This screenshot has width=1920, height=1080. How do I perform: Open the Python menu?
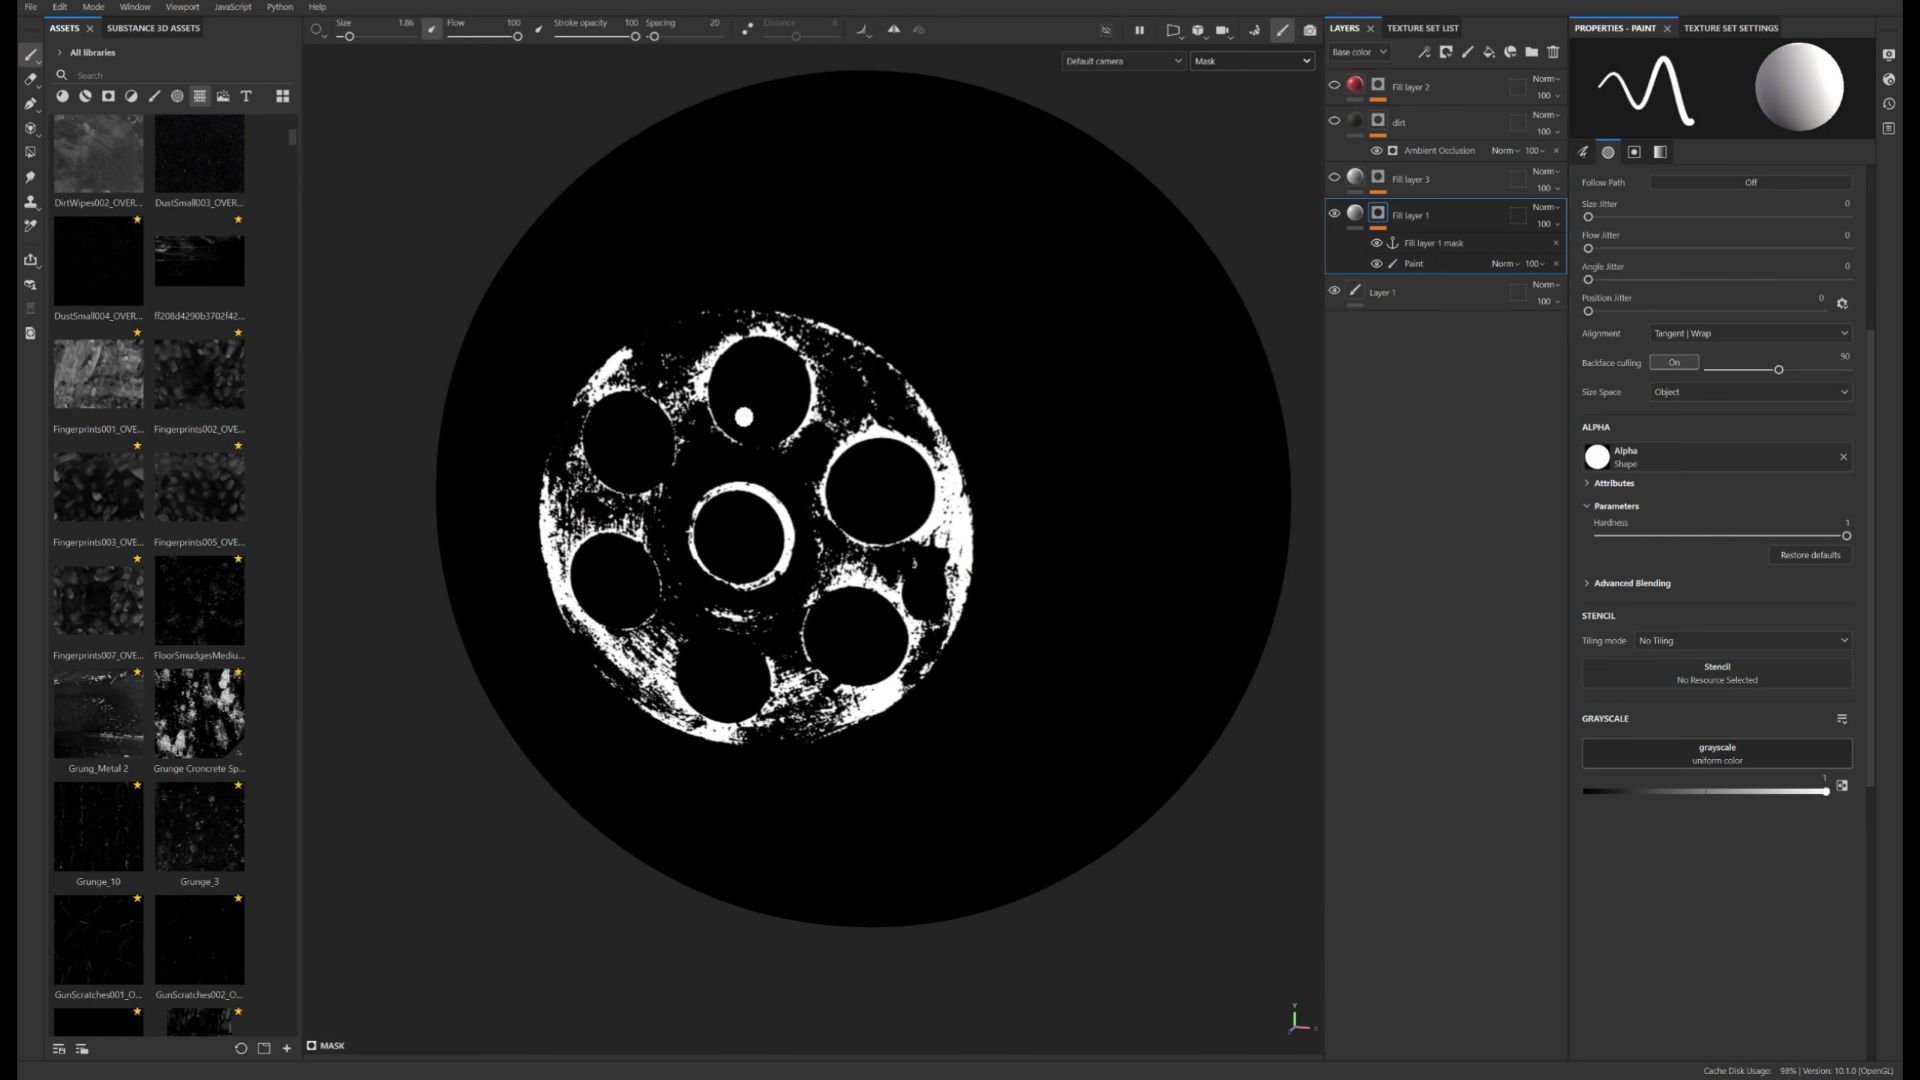(x=280, y=7)
